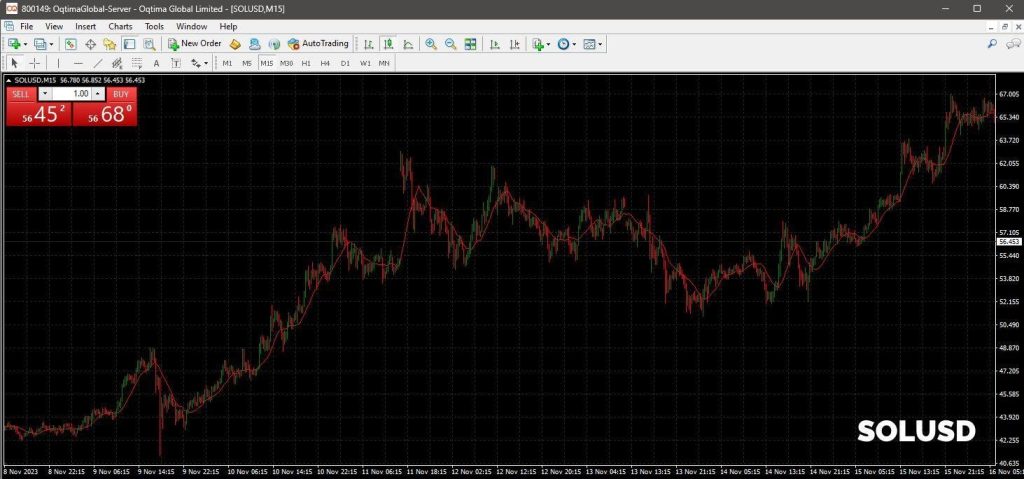Click the BUY one-click trading button
This screenshot has height=479, width=1024.
121,93
